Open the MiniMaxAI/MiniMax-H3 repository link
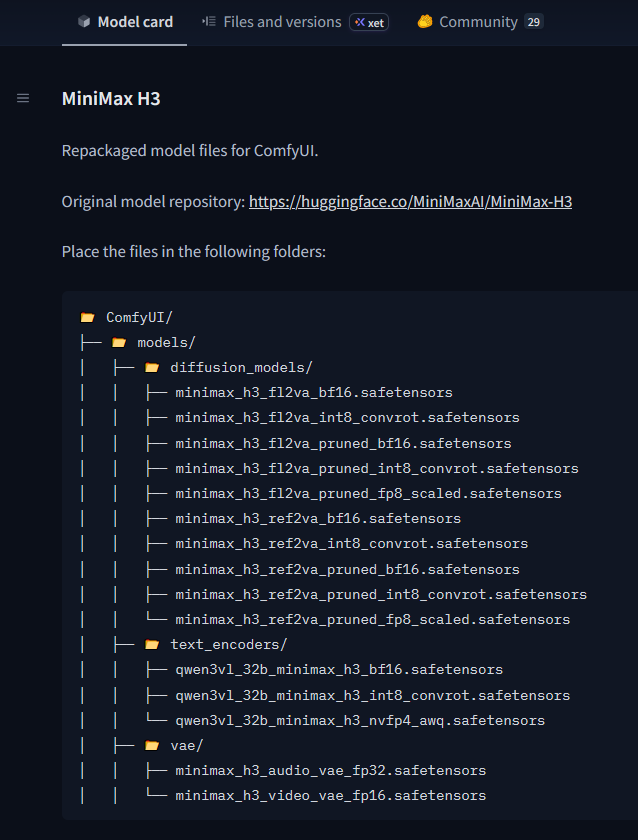This screenshot has height=840, width=638. (410, 201)
